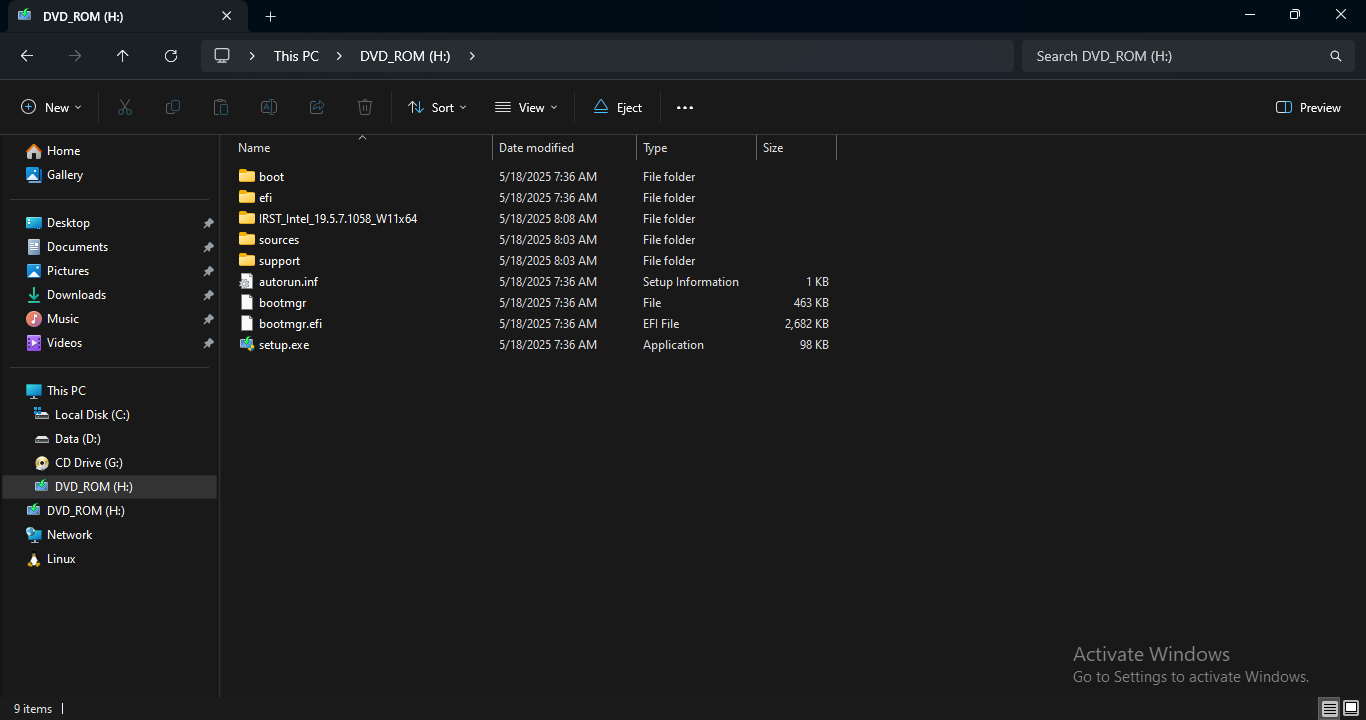Expand chevron after DVD_ROM (H:) in address bar
Viewport: 1366px width, 720px height.
pos(472,56)
